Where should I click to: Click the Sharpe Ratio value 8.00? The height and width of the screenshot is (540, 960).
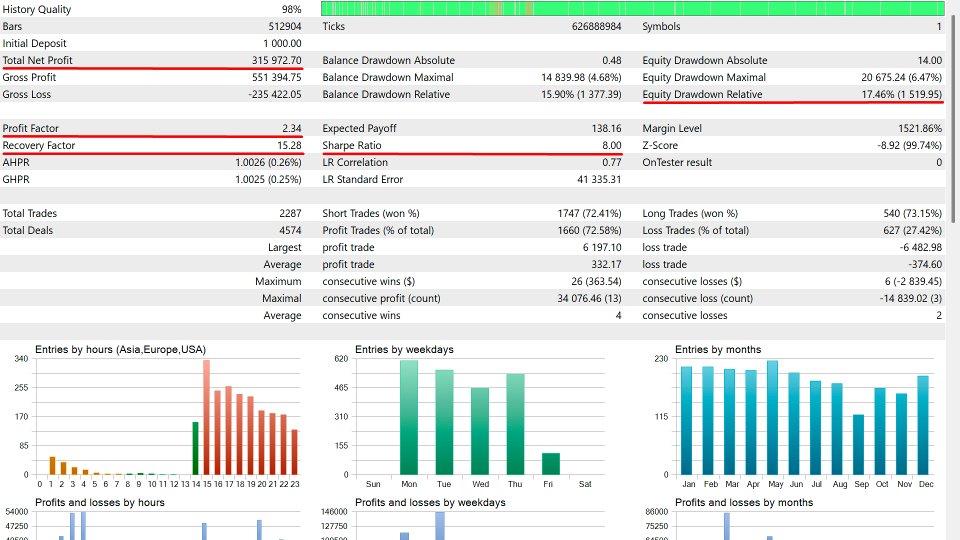(611, 145)
